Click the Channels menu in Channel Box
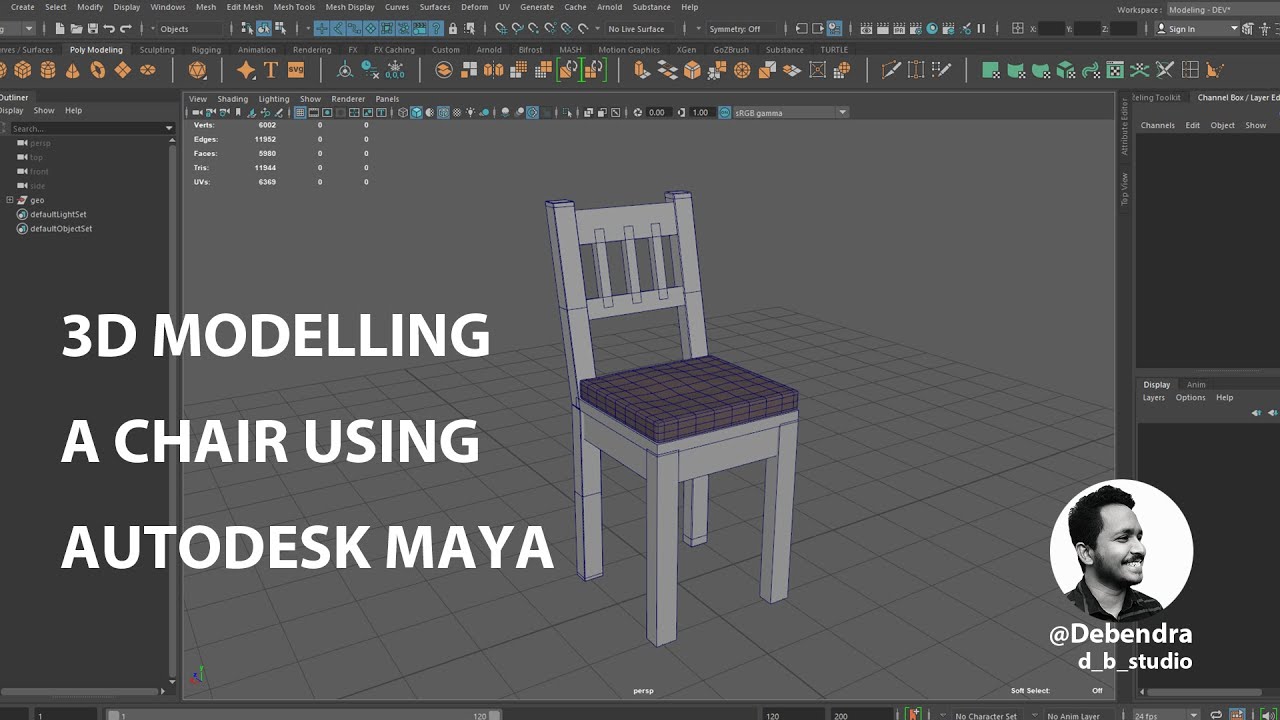The width and height of the screenshot is (1280, 720). [1158, 125]
